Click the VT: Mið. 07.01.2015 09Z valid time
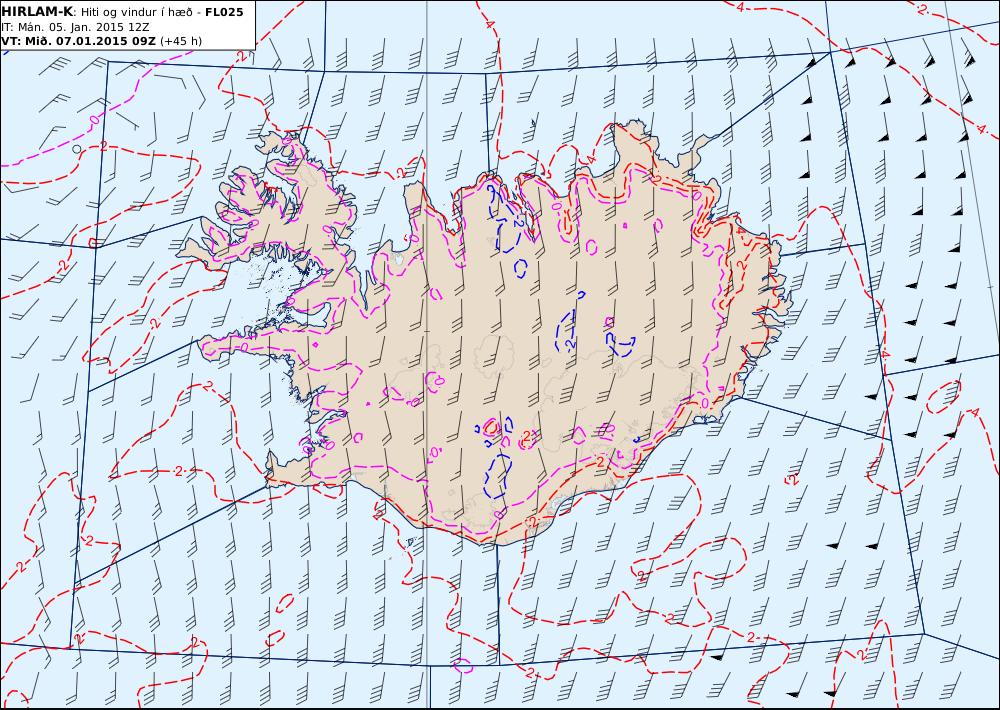 click(78, 41)
